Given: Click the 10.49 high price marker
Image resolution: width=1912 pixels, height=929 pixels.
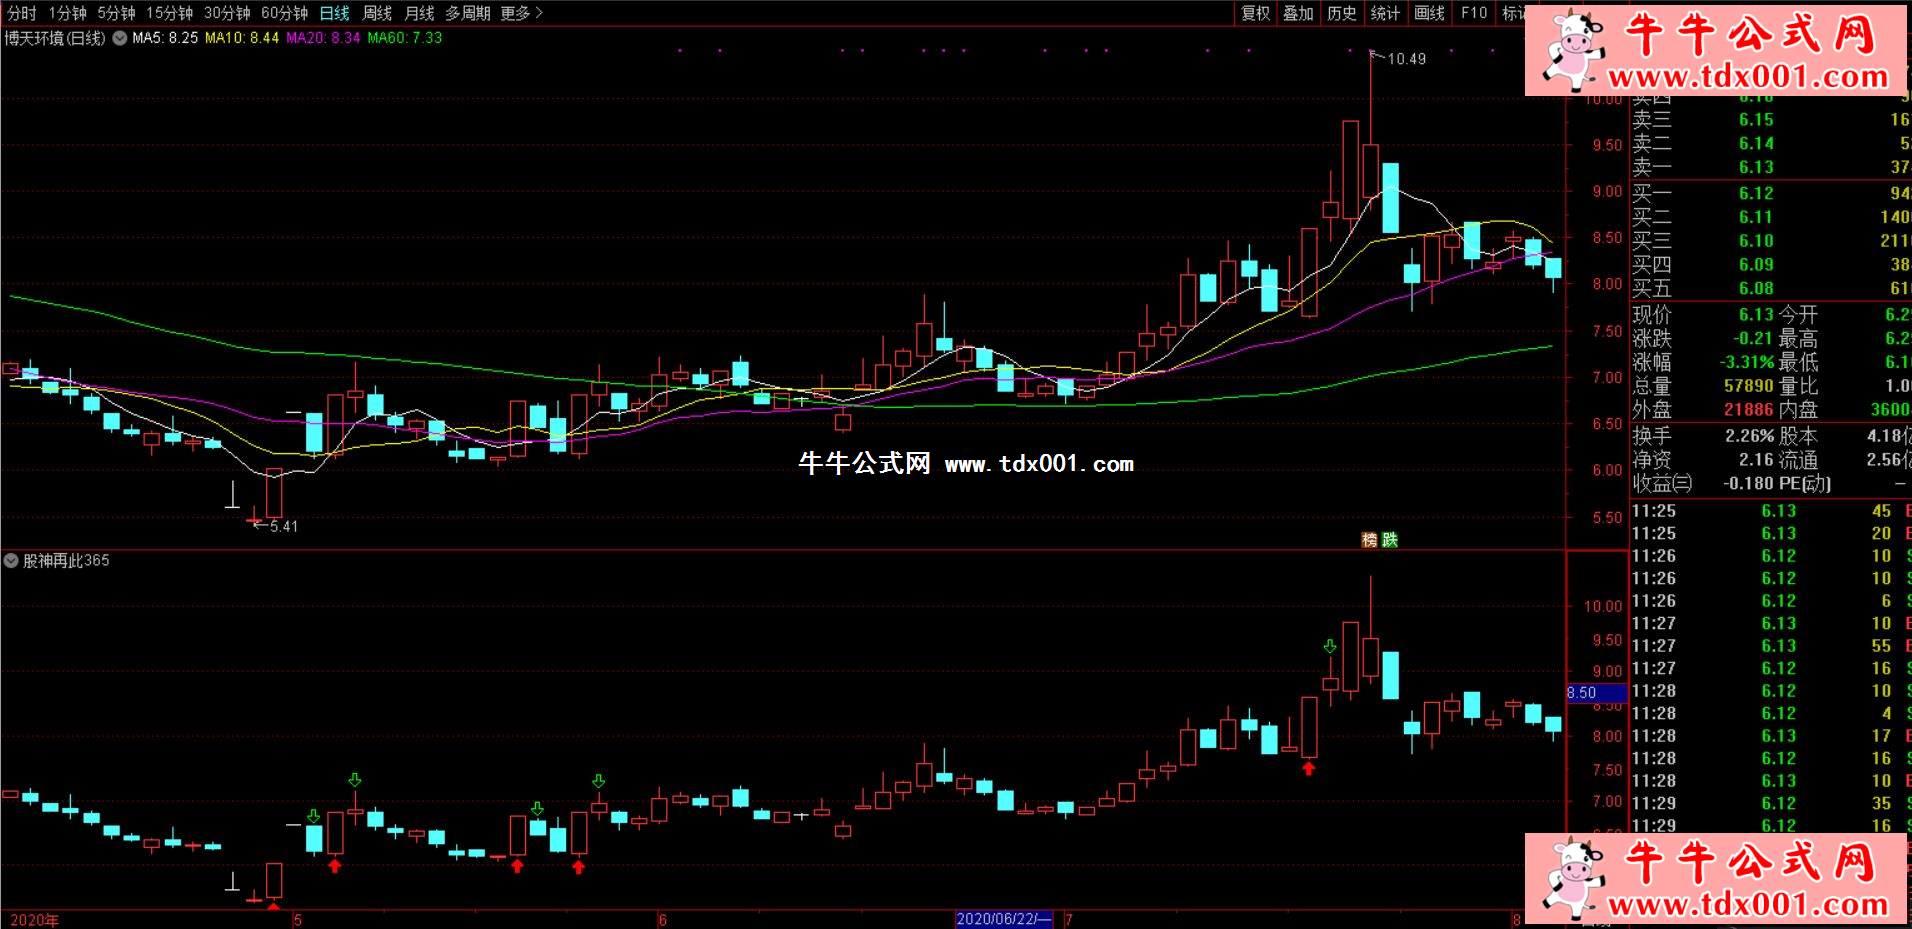Looking at the screenshot, I should tap(1406, 59).
